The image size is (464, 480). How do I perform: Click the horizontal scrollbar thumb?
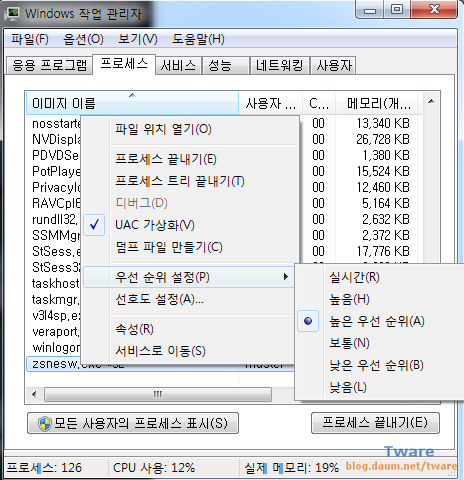(x=158, y=394)
